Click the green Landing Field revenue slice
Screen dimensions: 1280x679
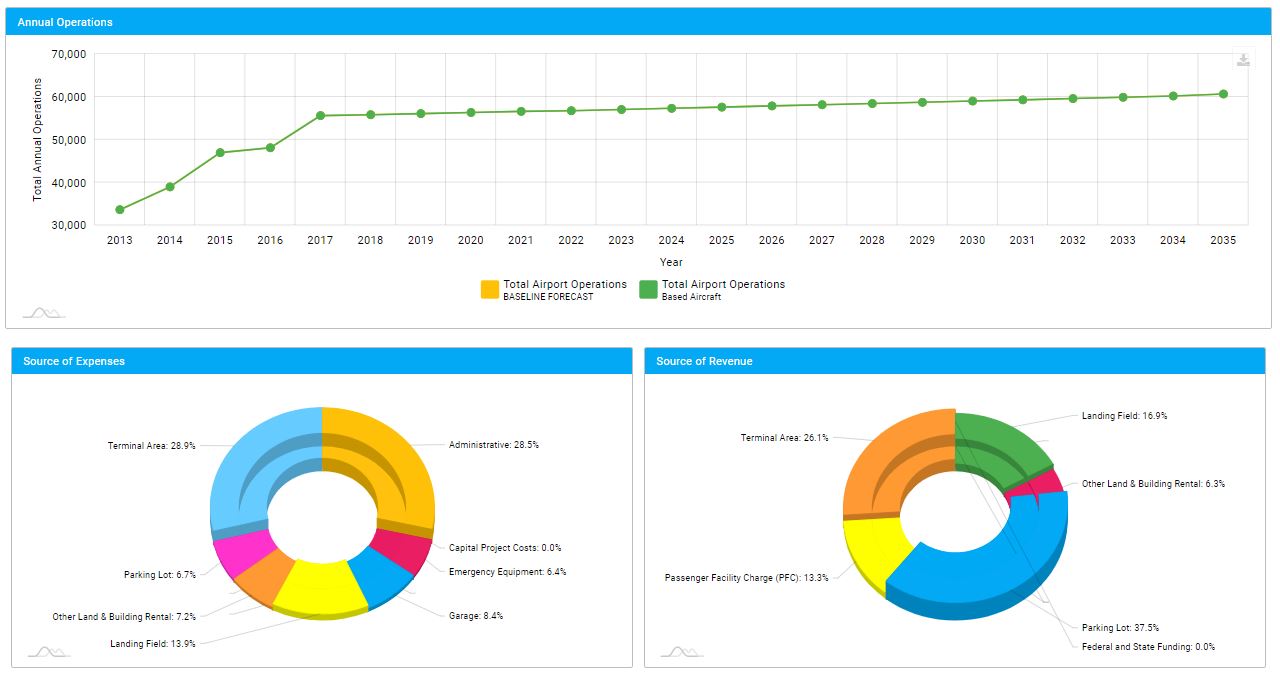(x=1005, y=445)
